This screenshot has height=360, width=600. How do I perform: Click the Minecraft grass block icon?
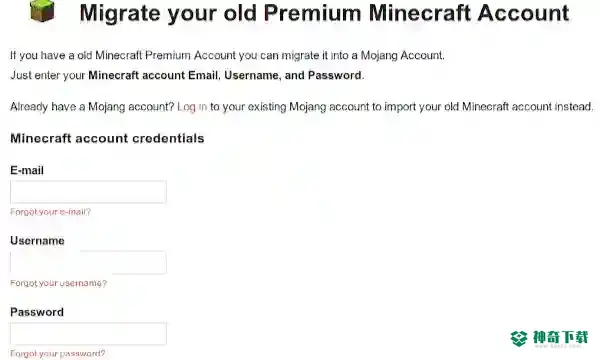[x=42, y=10]
